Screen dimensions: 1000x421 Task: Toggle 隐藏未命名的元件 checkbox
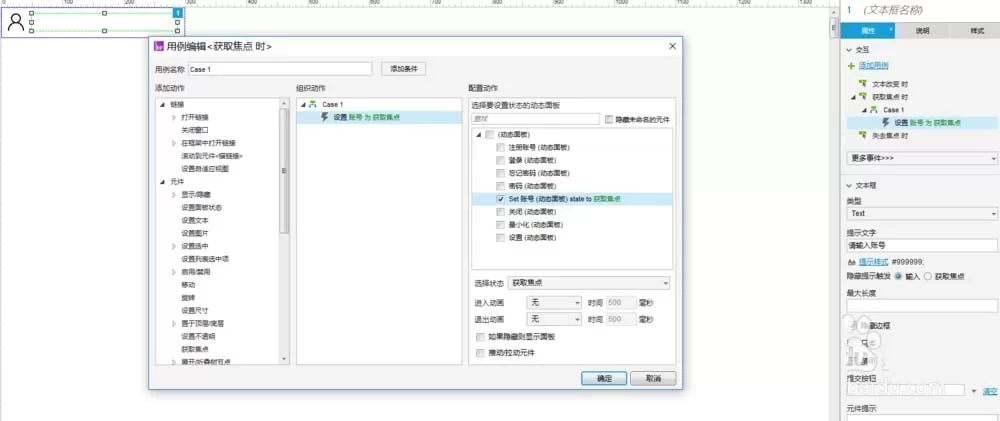(608, 119)
